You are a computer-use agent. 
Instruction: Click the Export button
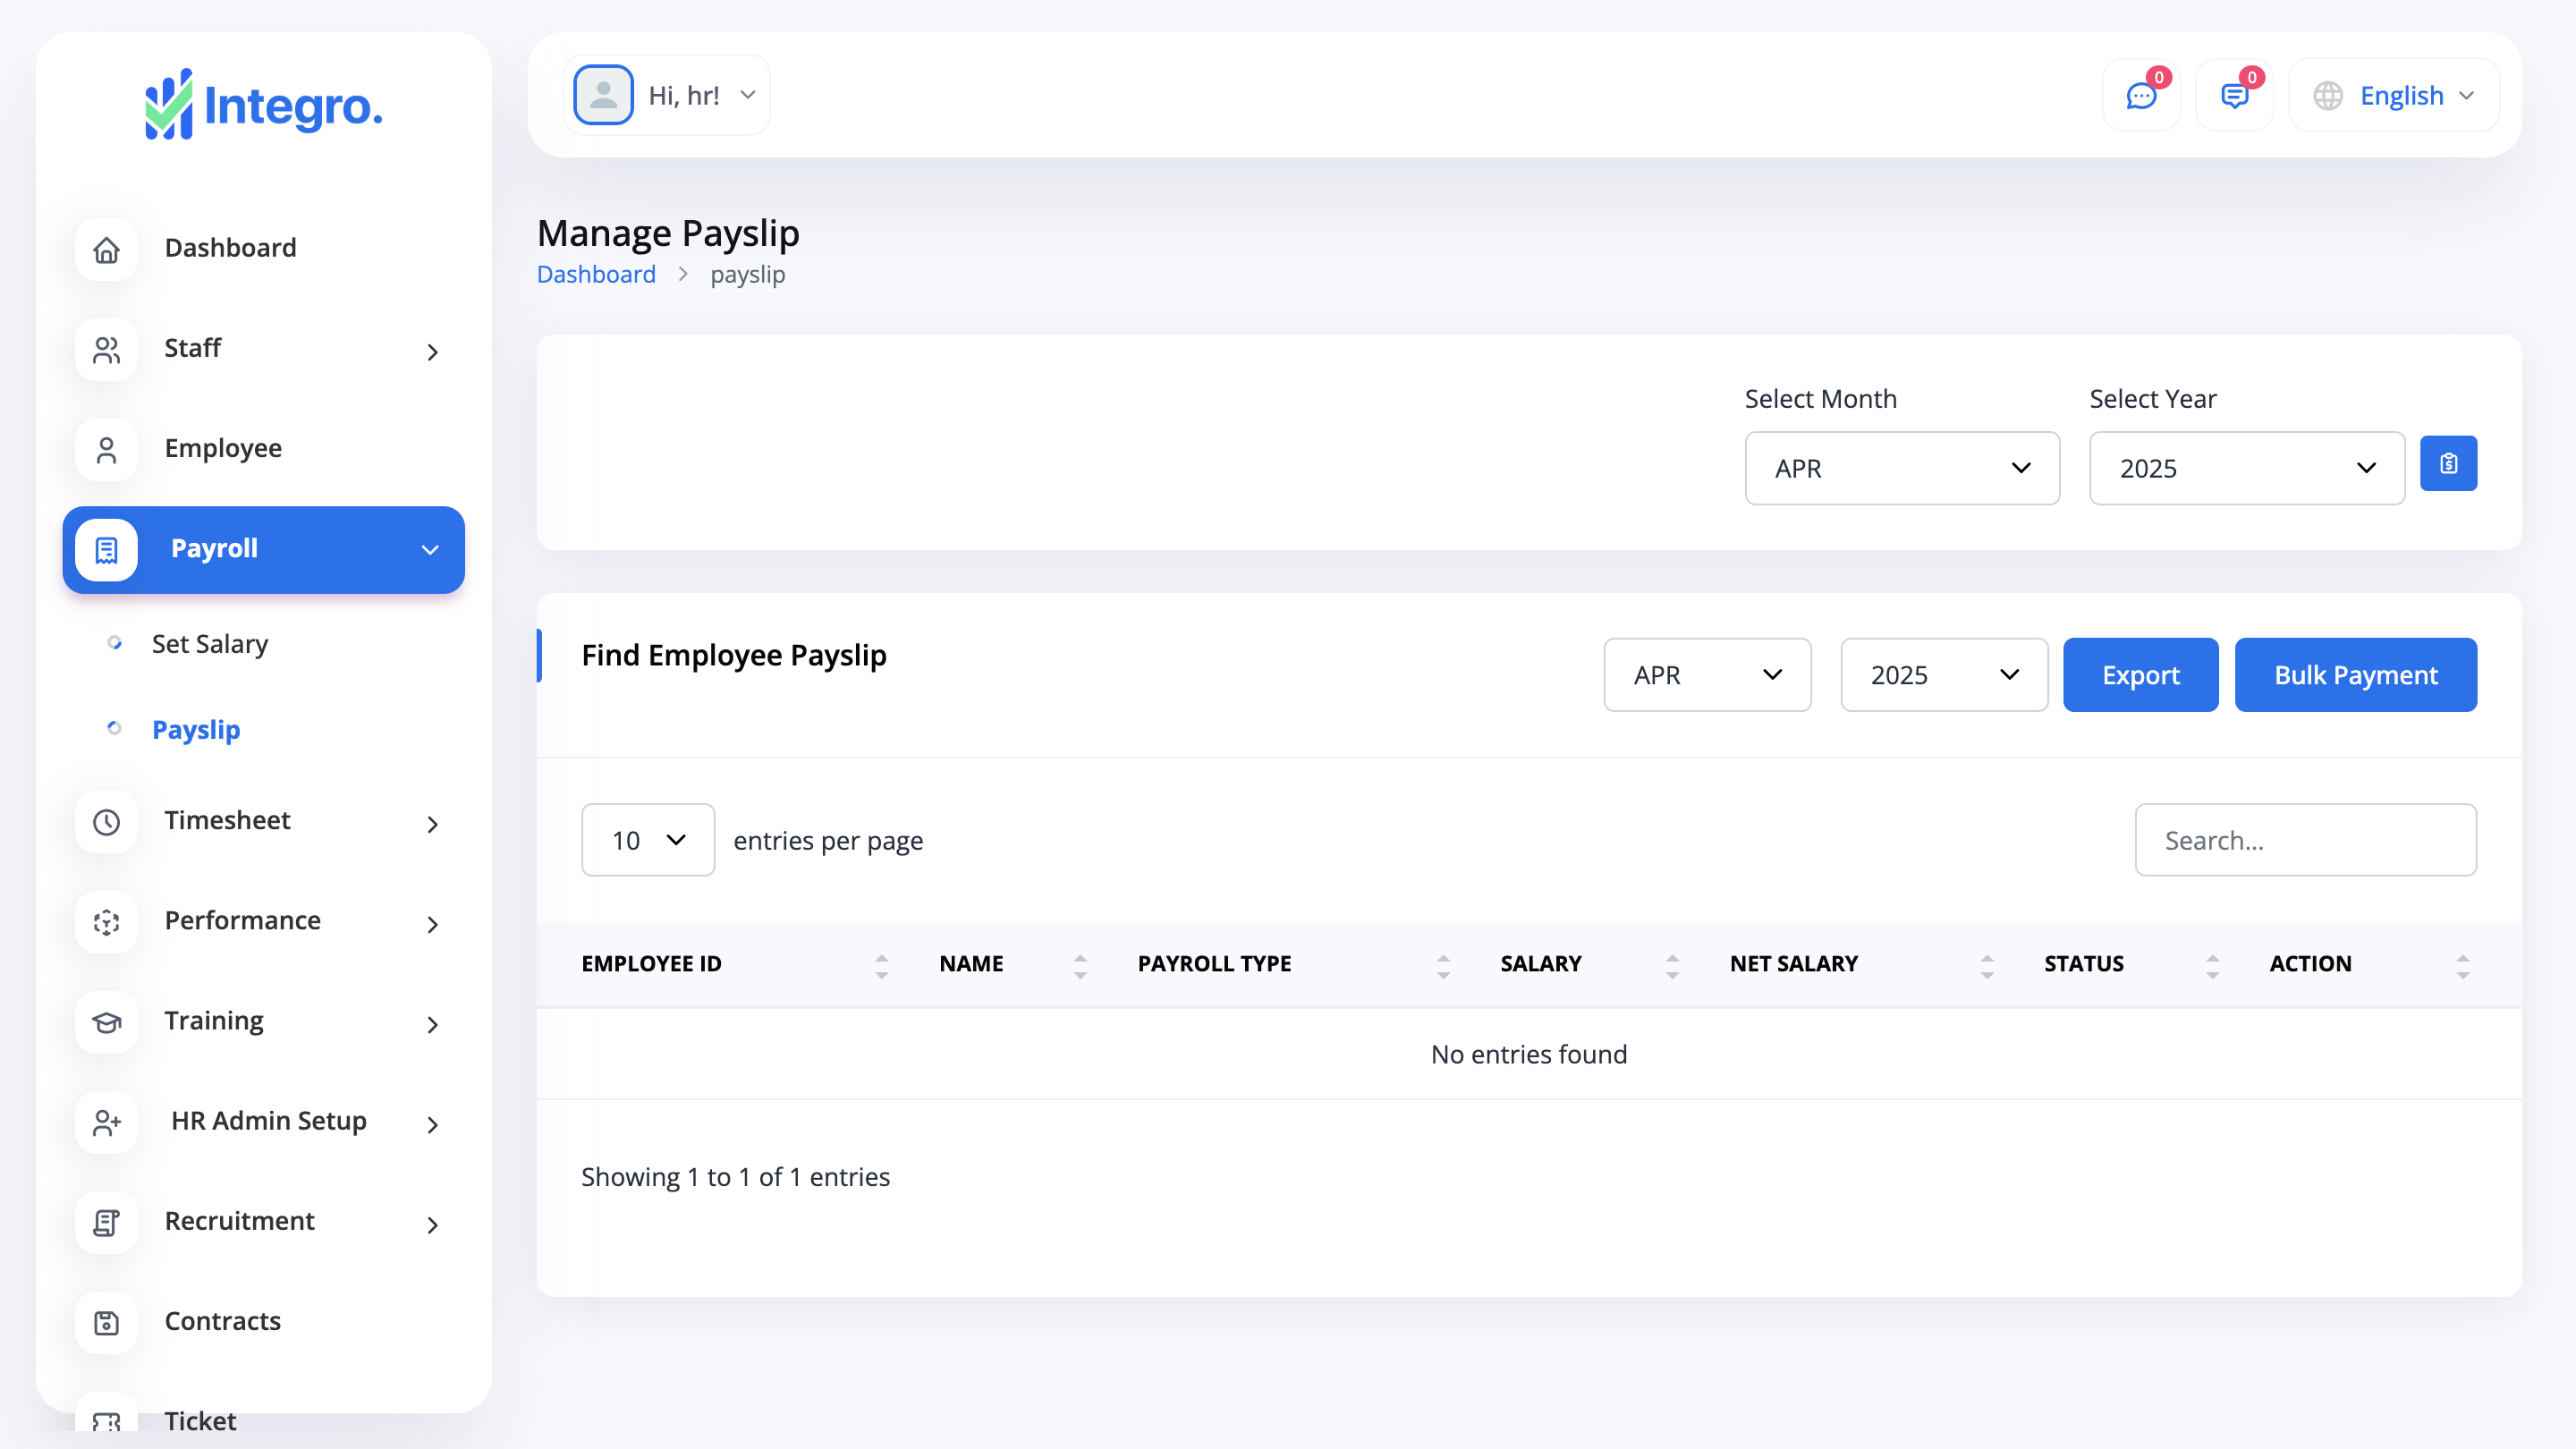(2140, 675)
